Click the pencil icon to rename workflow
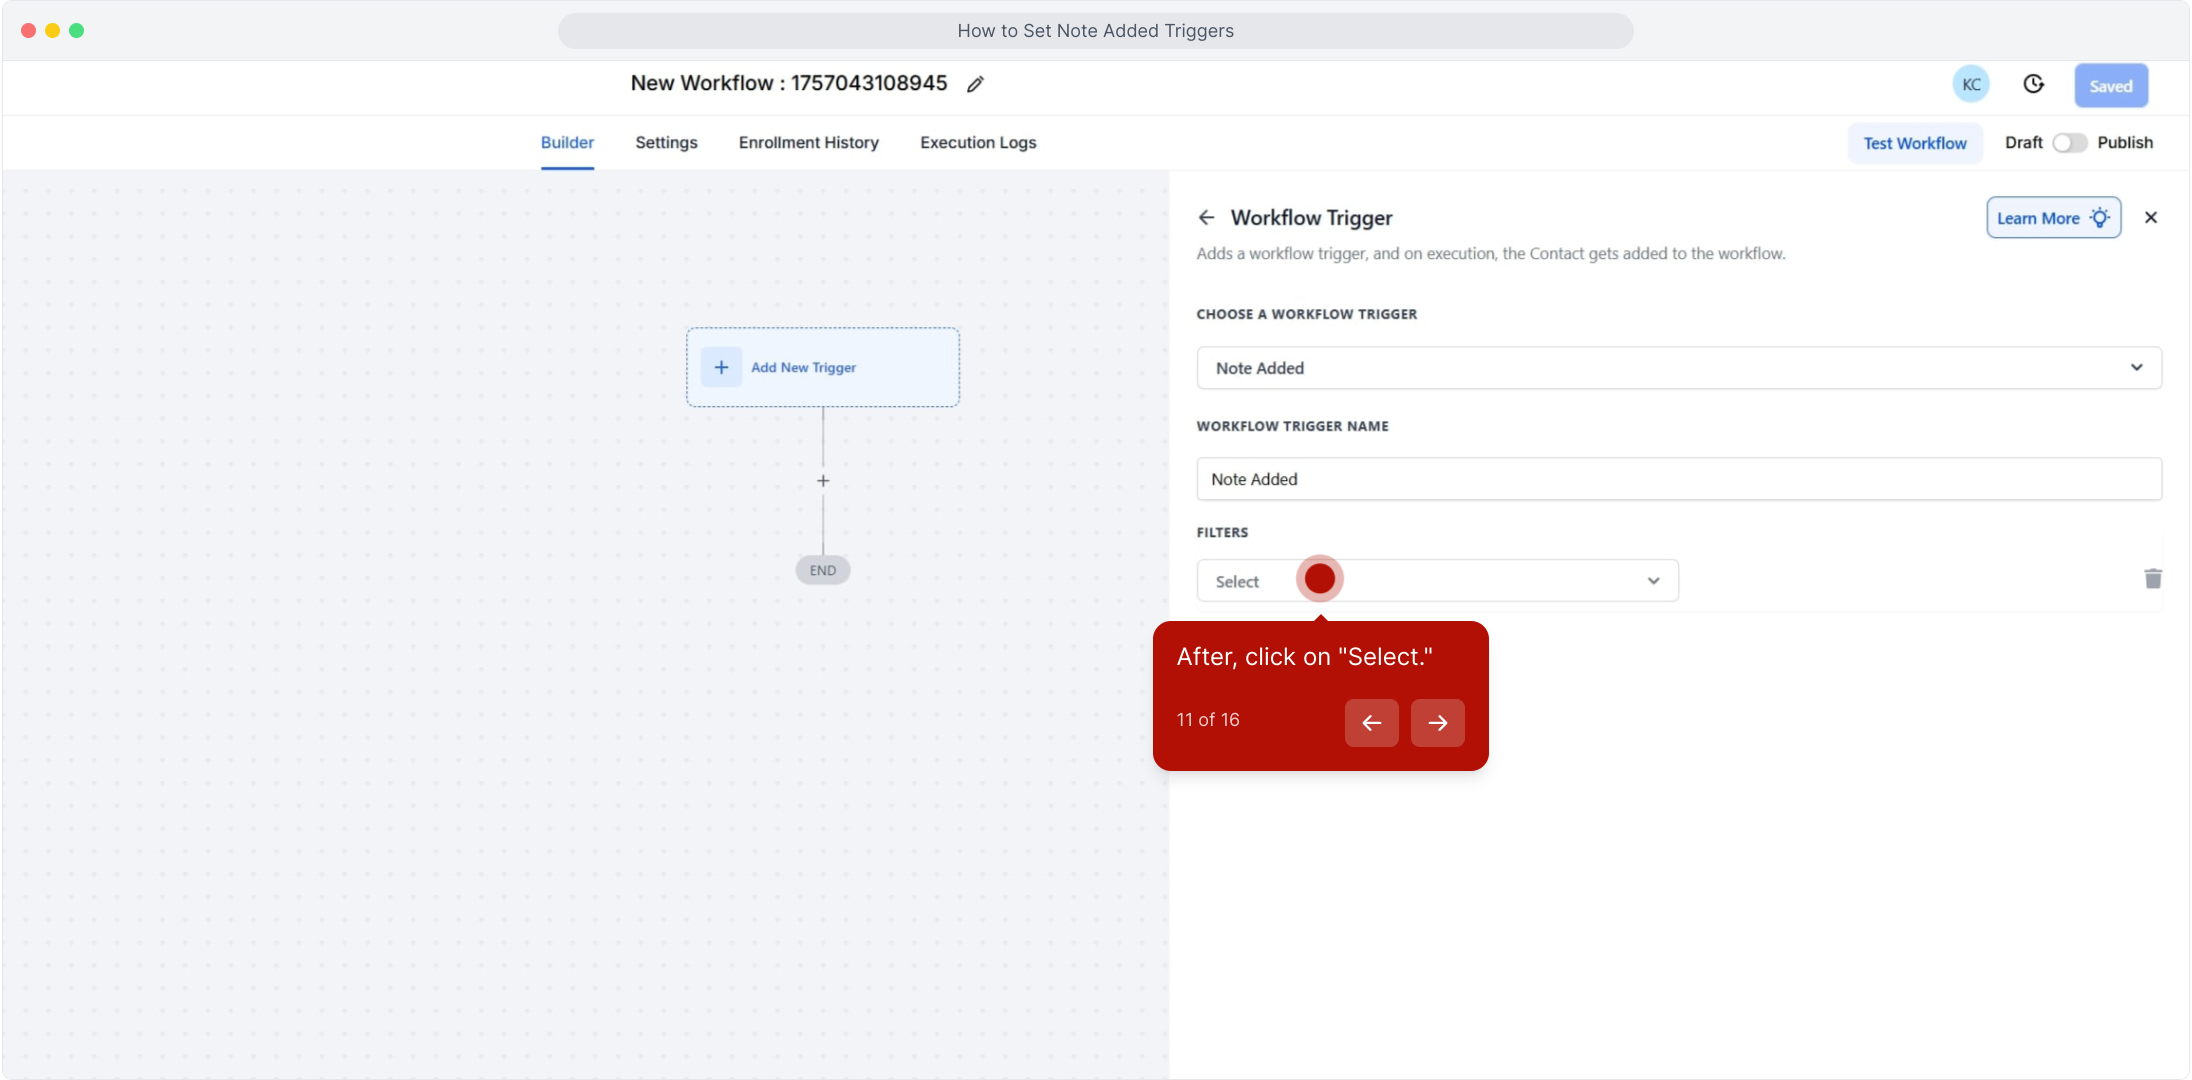Viewport: 2192px width, 1080px height. pos(975,85)
